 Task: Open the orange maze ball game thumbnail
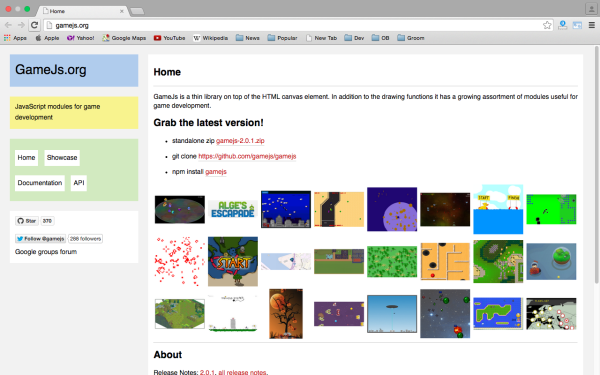pos(445,261)
